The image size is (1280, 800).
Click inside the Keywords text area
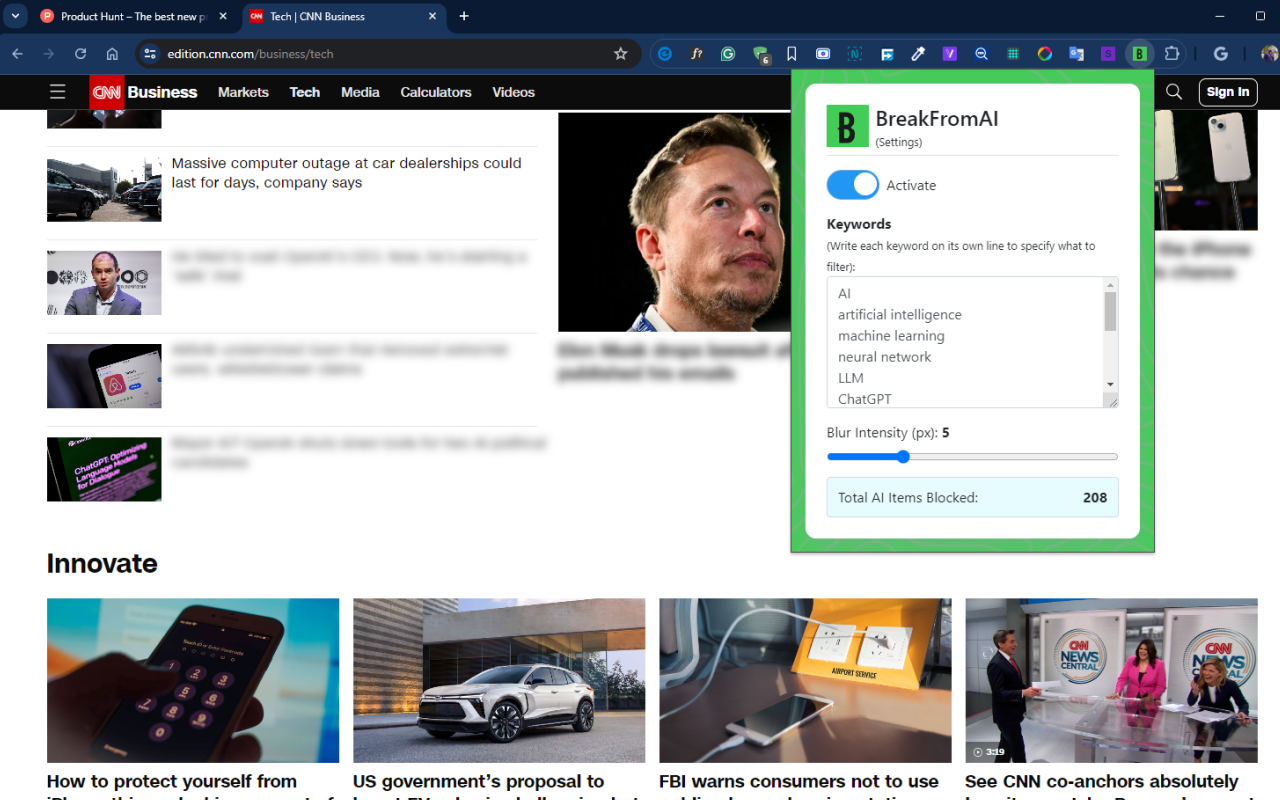coord(964,342)
